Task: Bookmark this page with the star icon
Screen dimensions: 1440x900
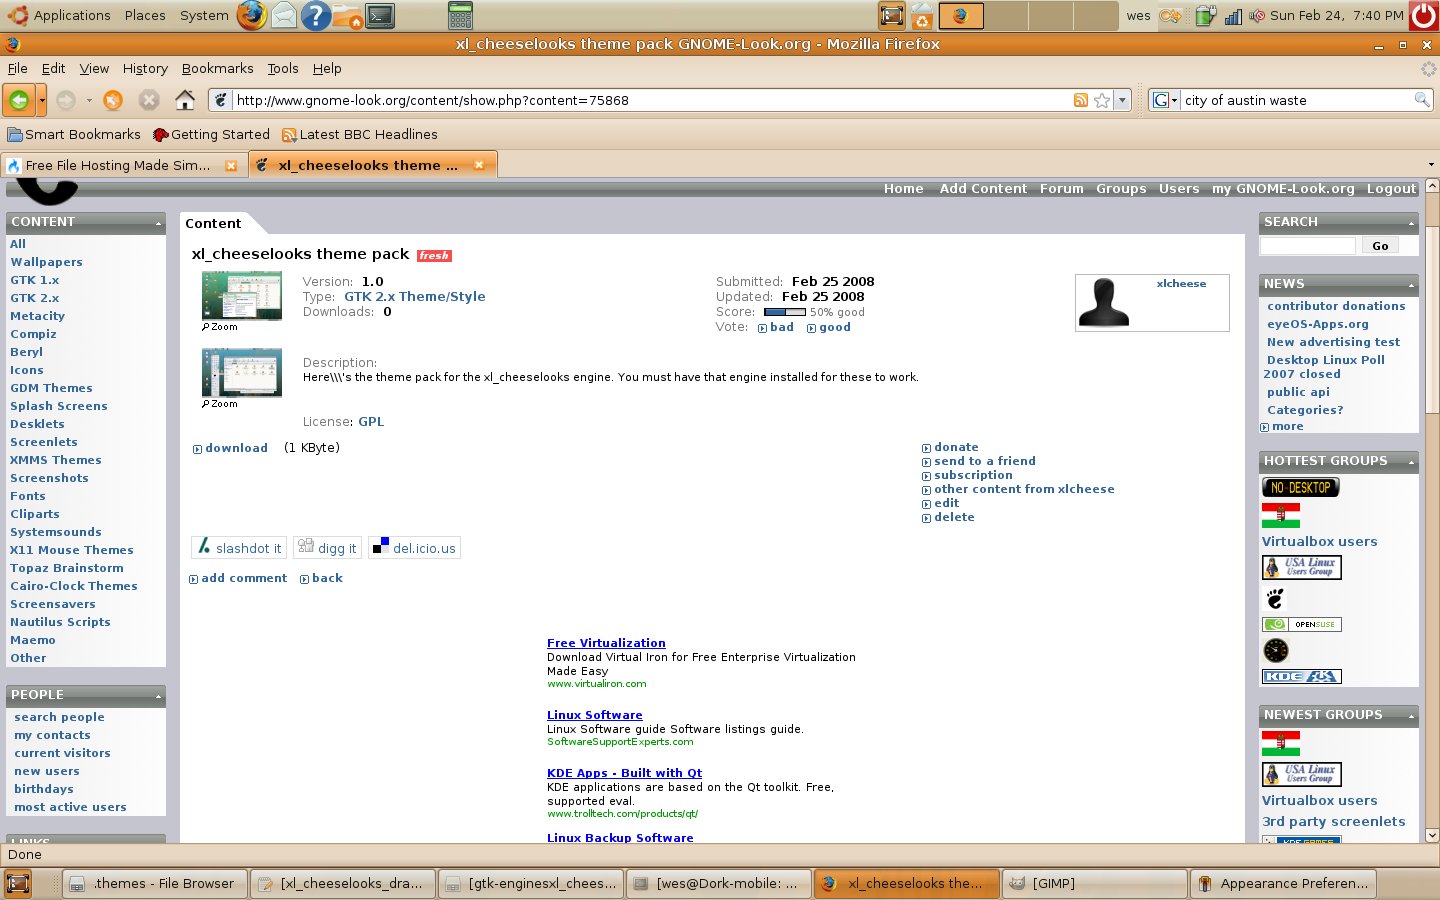Action: click(x=1102, y=100)
